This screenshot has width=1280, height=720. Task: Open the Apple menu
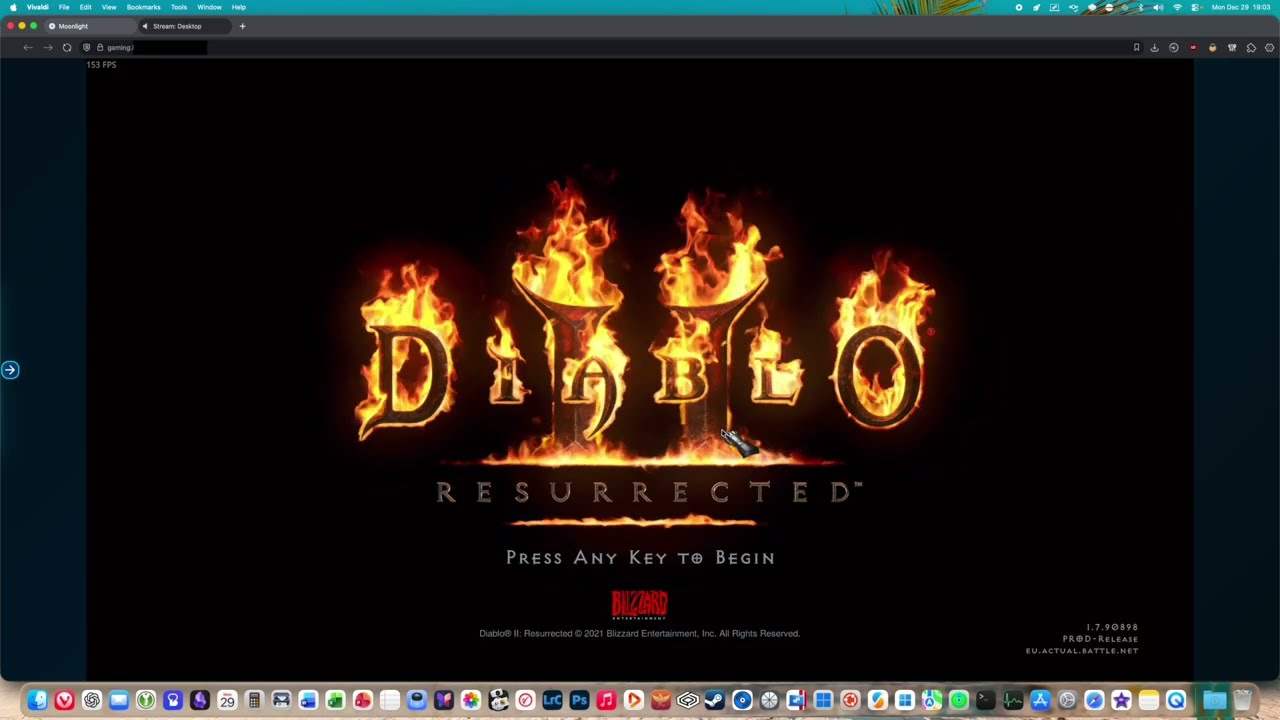(13, 7)
